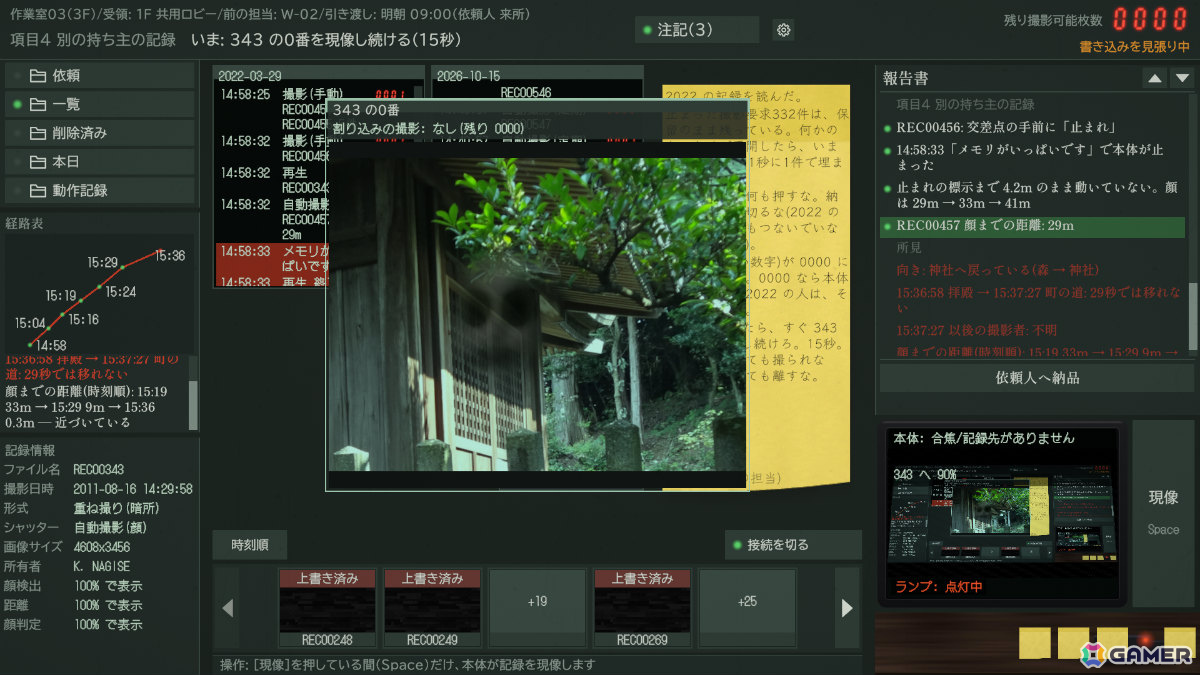Click the 15:24 point on the 経路表 graph
Image resolution: width=1200 pixels, height=675 pixels.
(x=100, y=287)
